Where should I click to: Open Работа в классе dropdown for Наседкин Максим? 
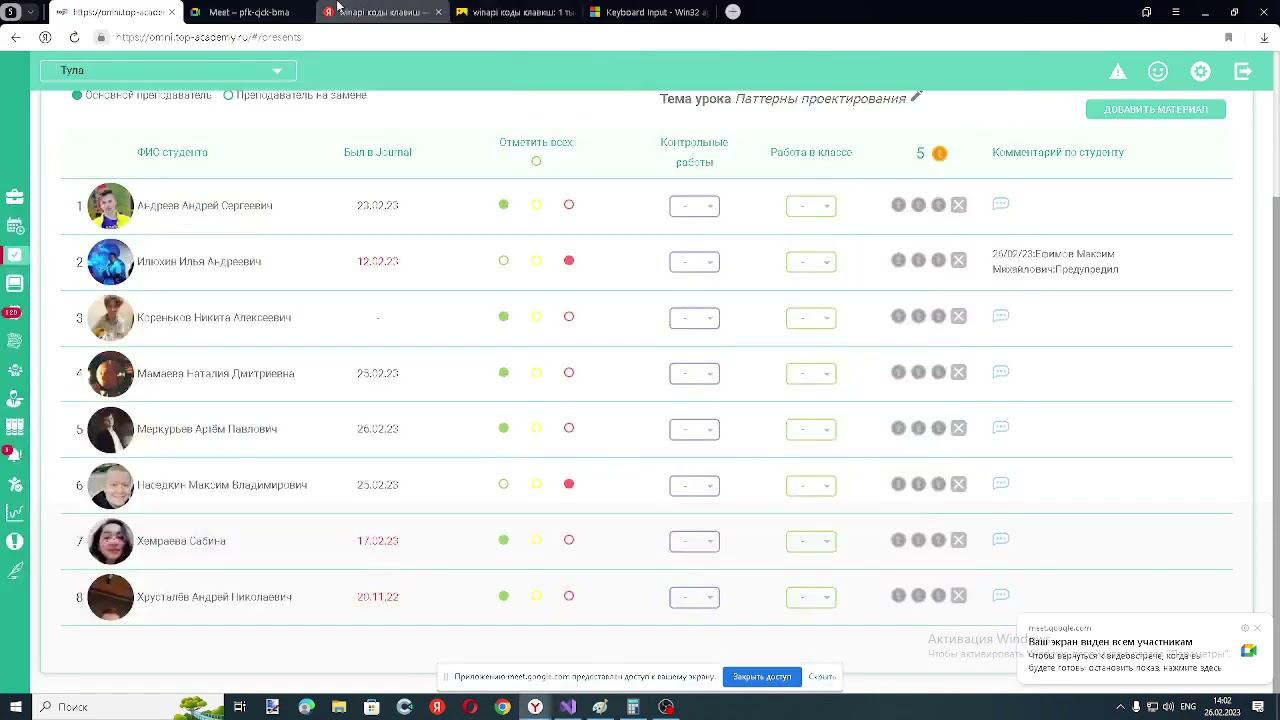(811, 485)
